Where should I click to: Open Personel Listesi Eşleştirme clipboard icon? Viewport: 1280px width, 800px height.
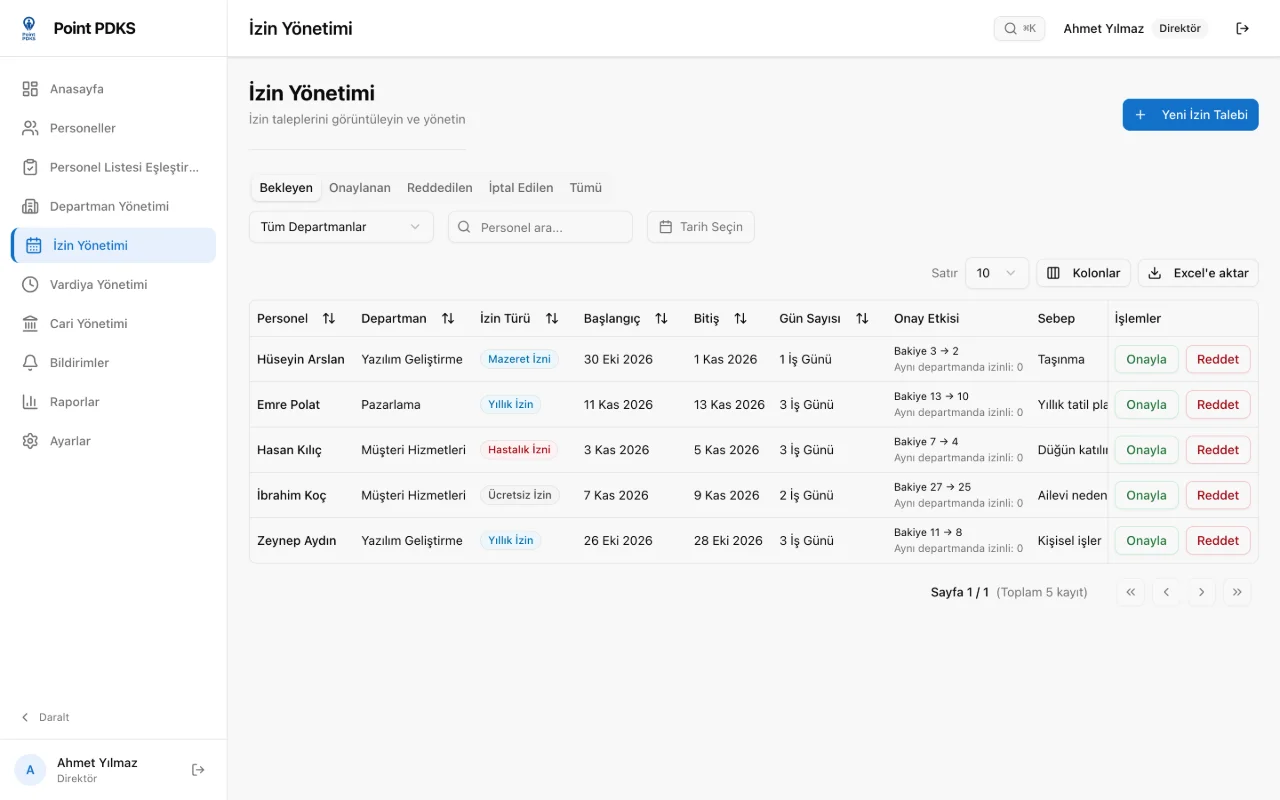click(30, 167)
